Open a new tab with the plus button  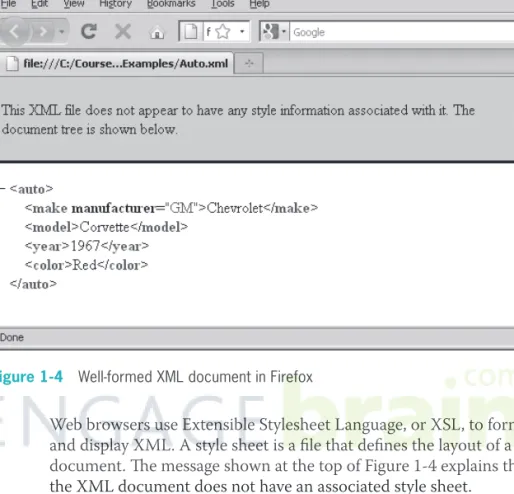249,63
